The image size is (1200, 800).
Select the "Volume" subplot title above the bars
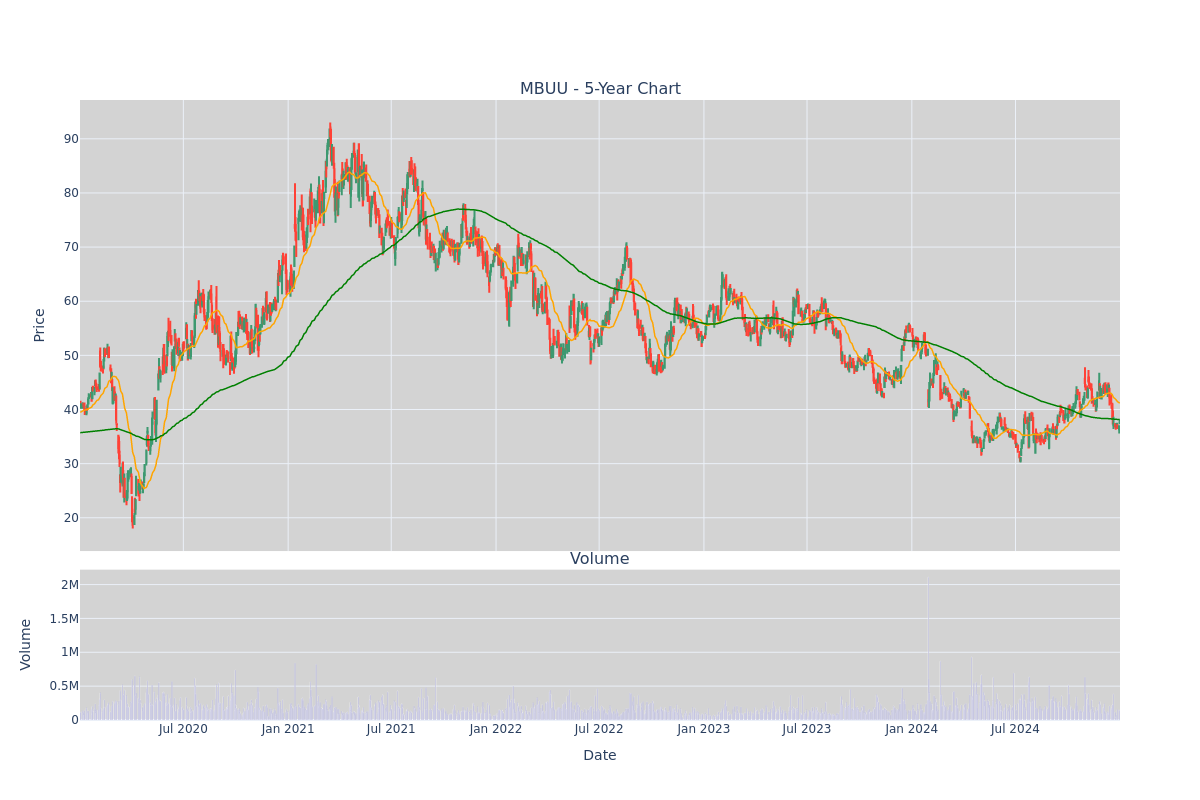pos(600,559)
